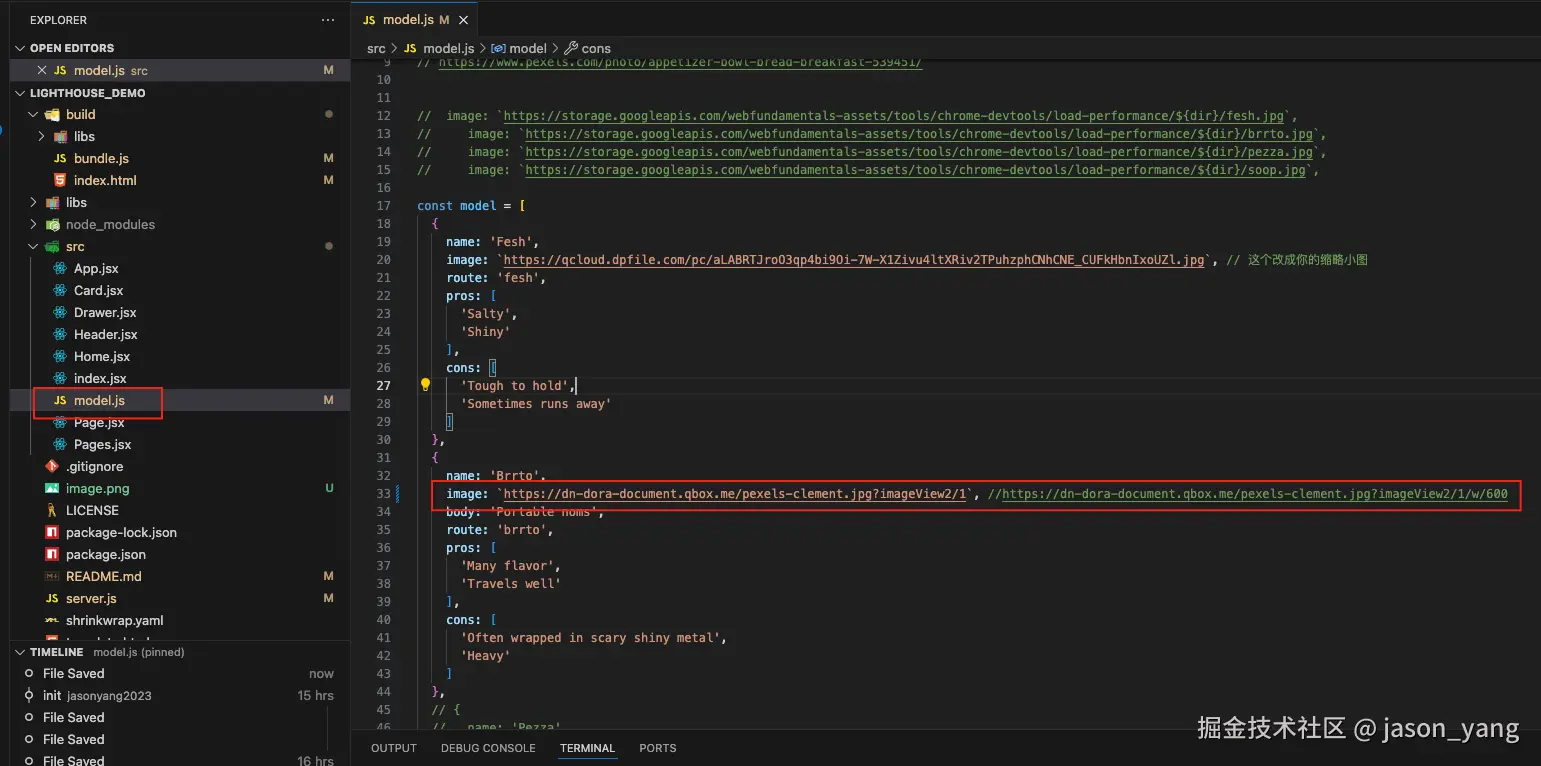Screen dimensions: 1541x766
Task: Click the 'Travels well' string
Action: coord(511,584)
